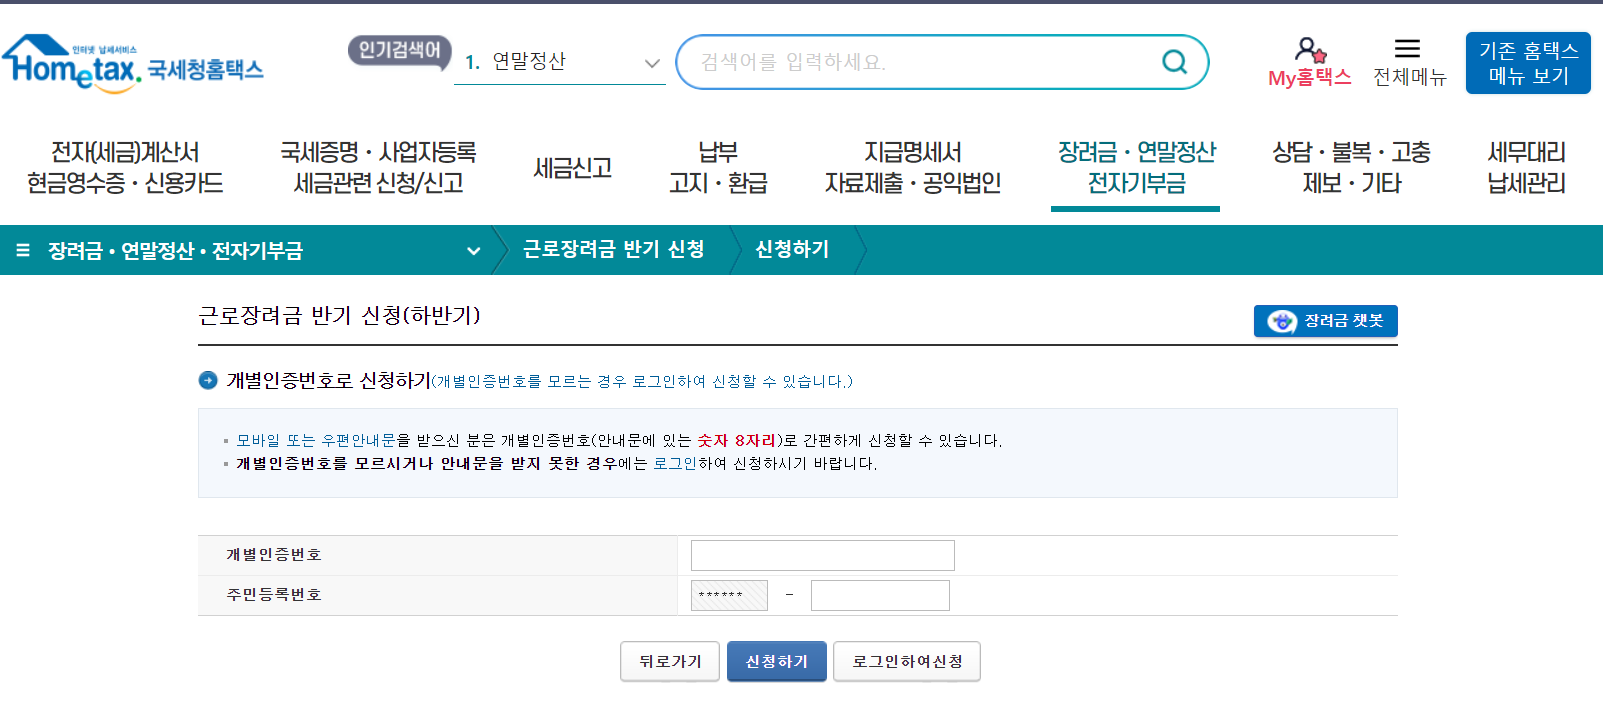
Task: Click the blue 신청하기 button
Action: tap(777, 661)
